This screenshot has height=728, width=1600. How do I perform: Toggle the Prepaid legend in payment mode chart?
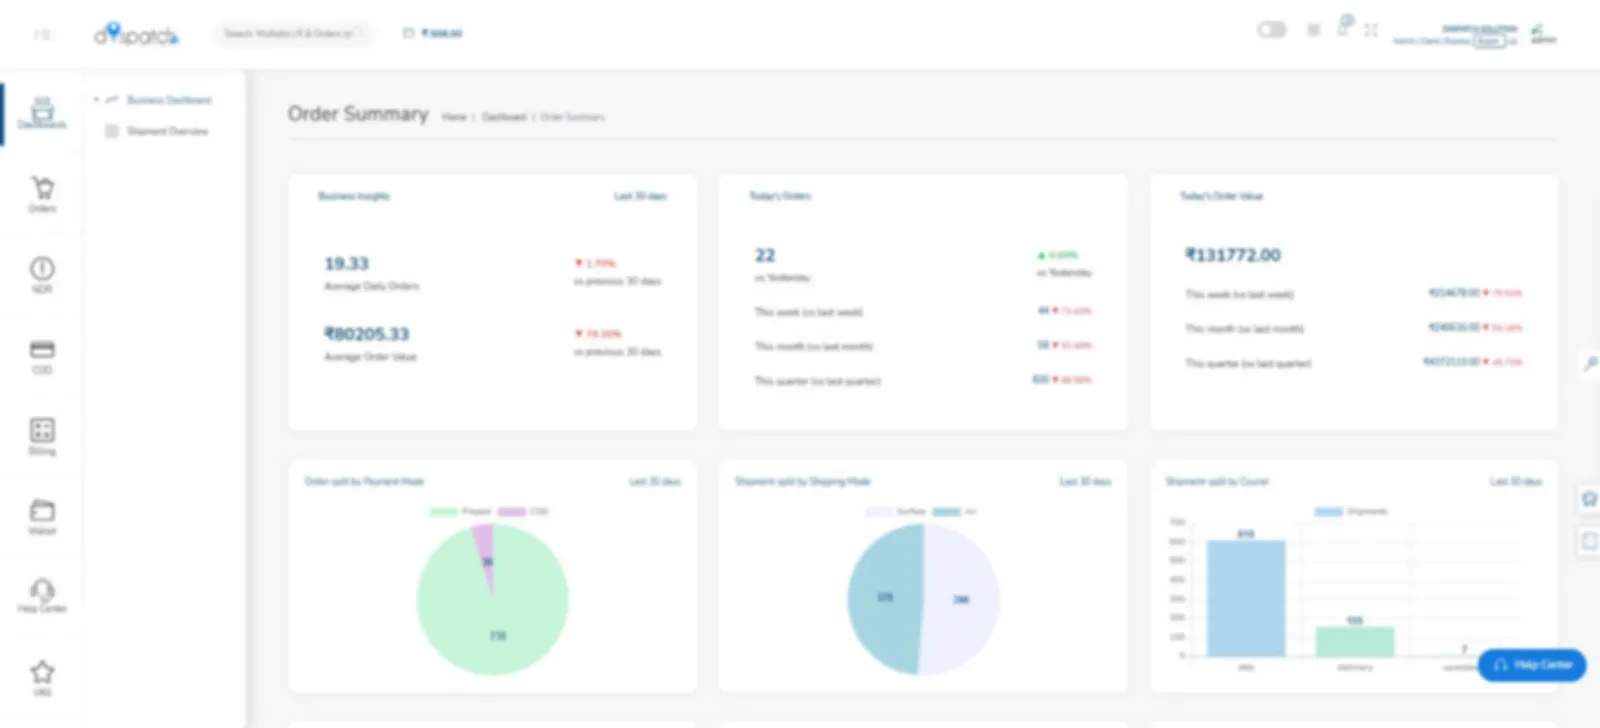[x=460, y=511]
